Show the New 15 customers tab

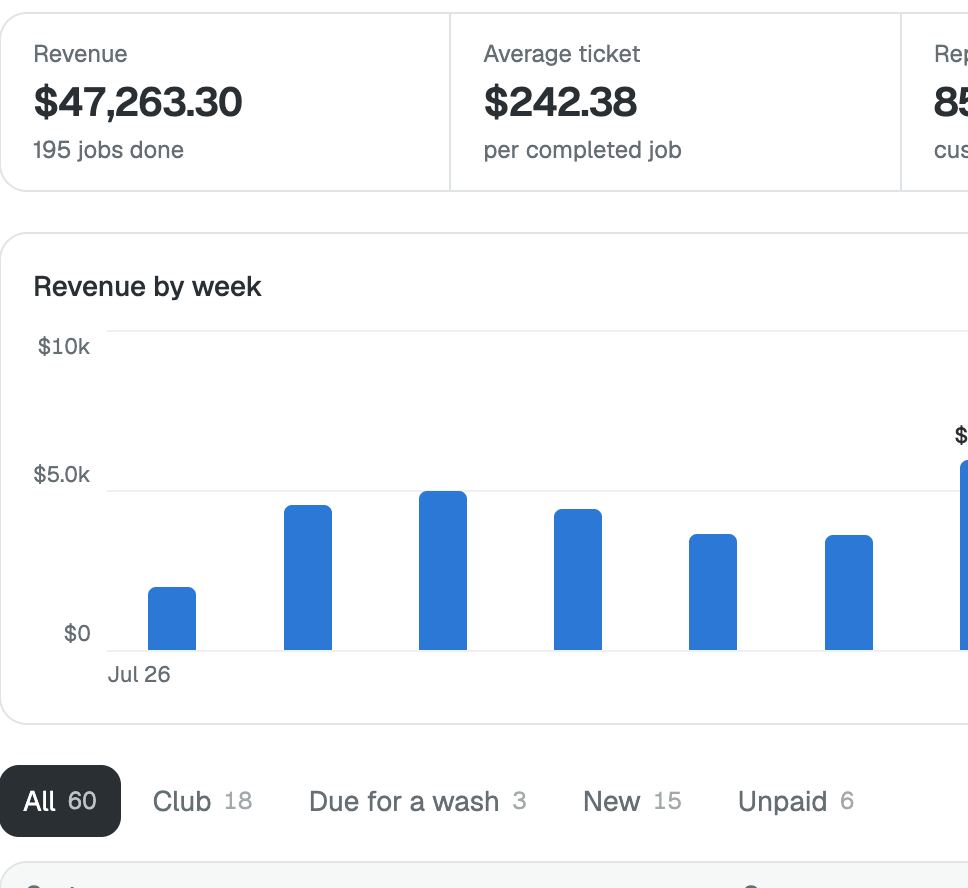pos(632,801)
